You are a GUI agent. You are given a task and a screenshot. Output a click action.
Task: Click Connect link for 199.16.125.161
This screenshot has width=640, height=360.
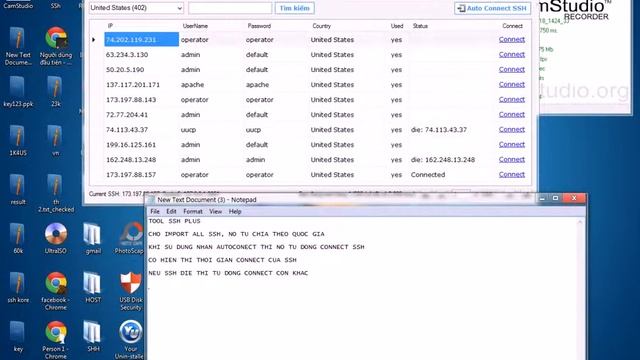pyautogui.click(x=511, y=144)
